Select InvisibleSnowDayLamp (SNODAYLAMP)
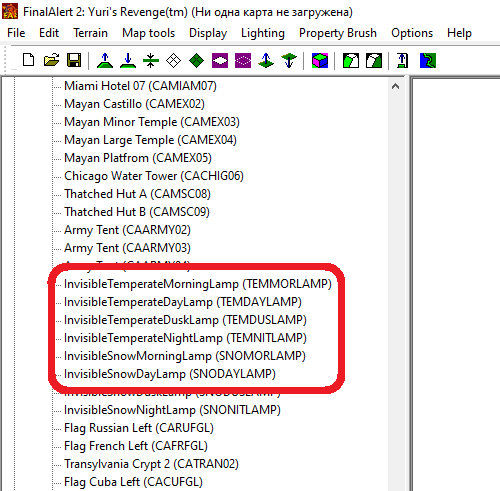 click(x=170, y=374)
